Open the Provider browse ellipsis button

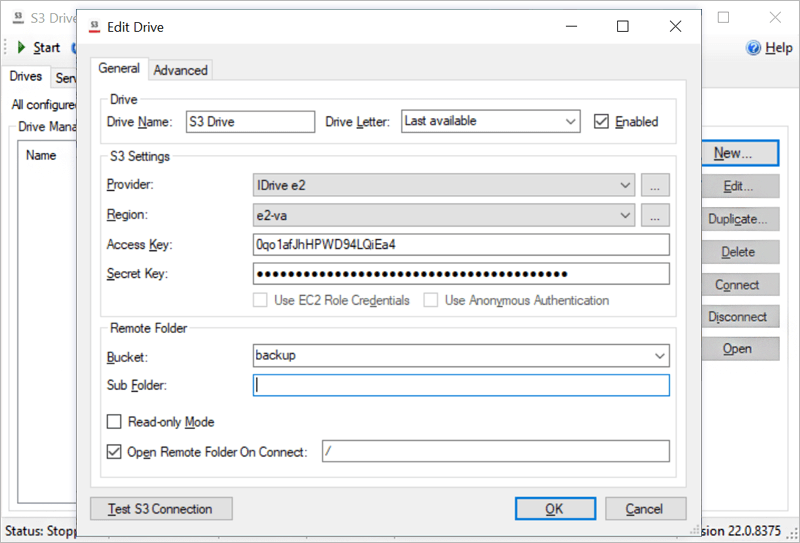655,185
